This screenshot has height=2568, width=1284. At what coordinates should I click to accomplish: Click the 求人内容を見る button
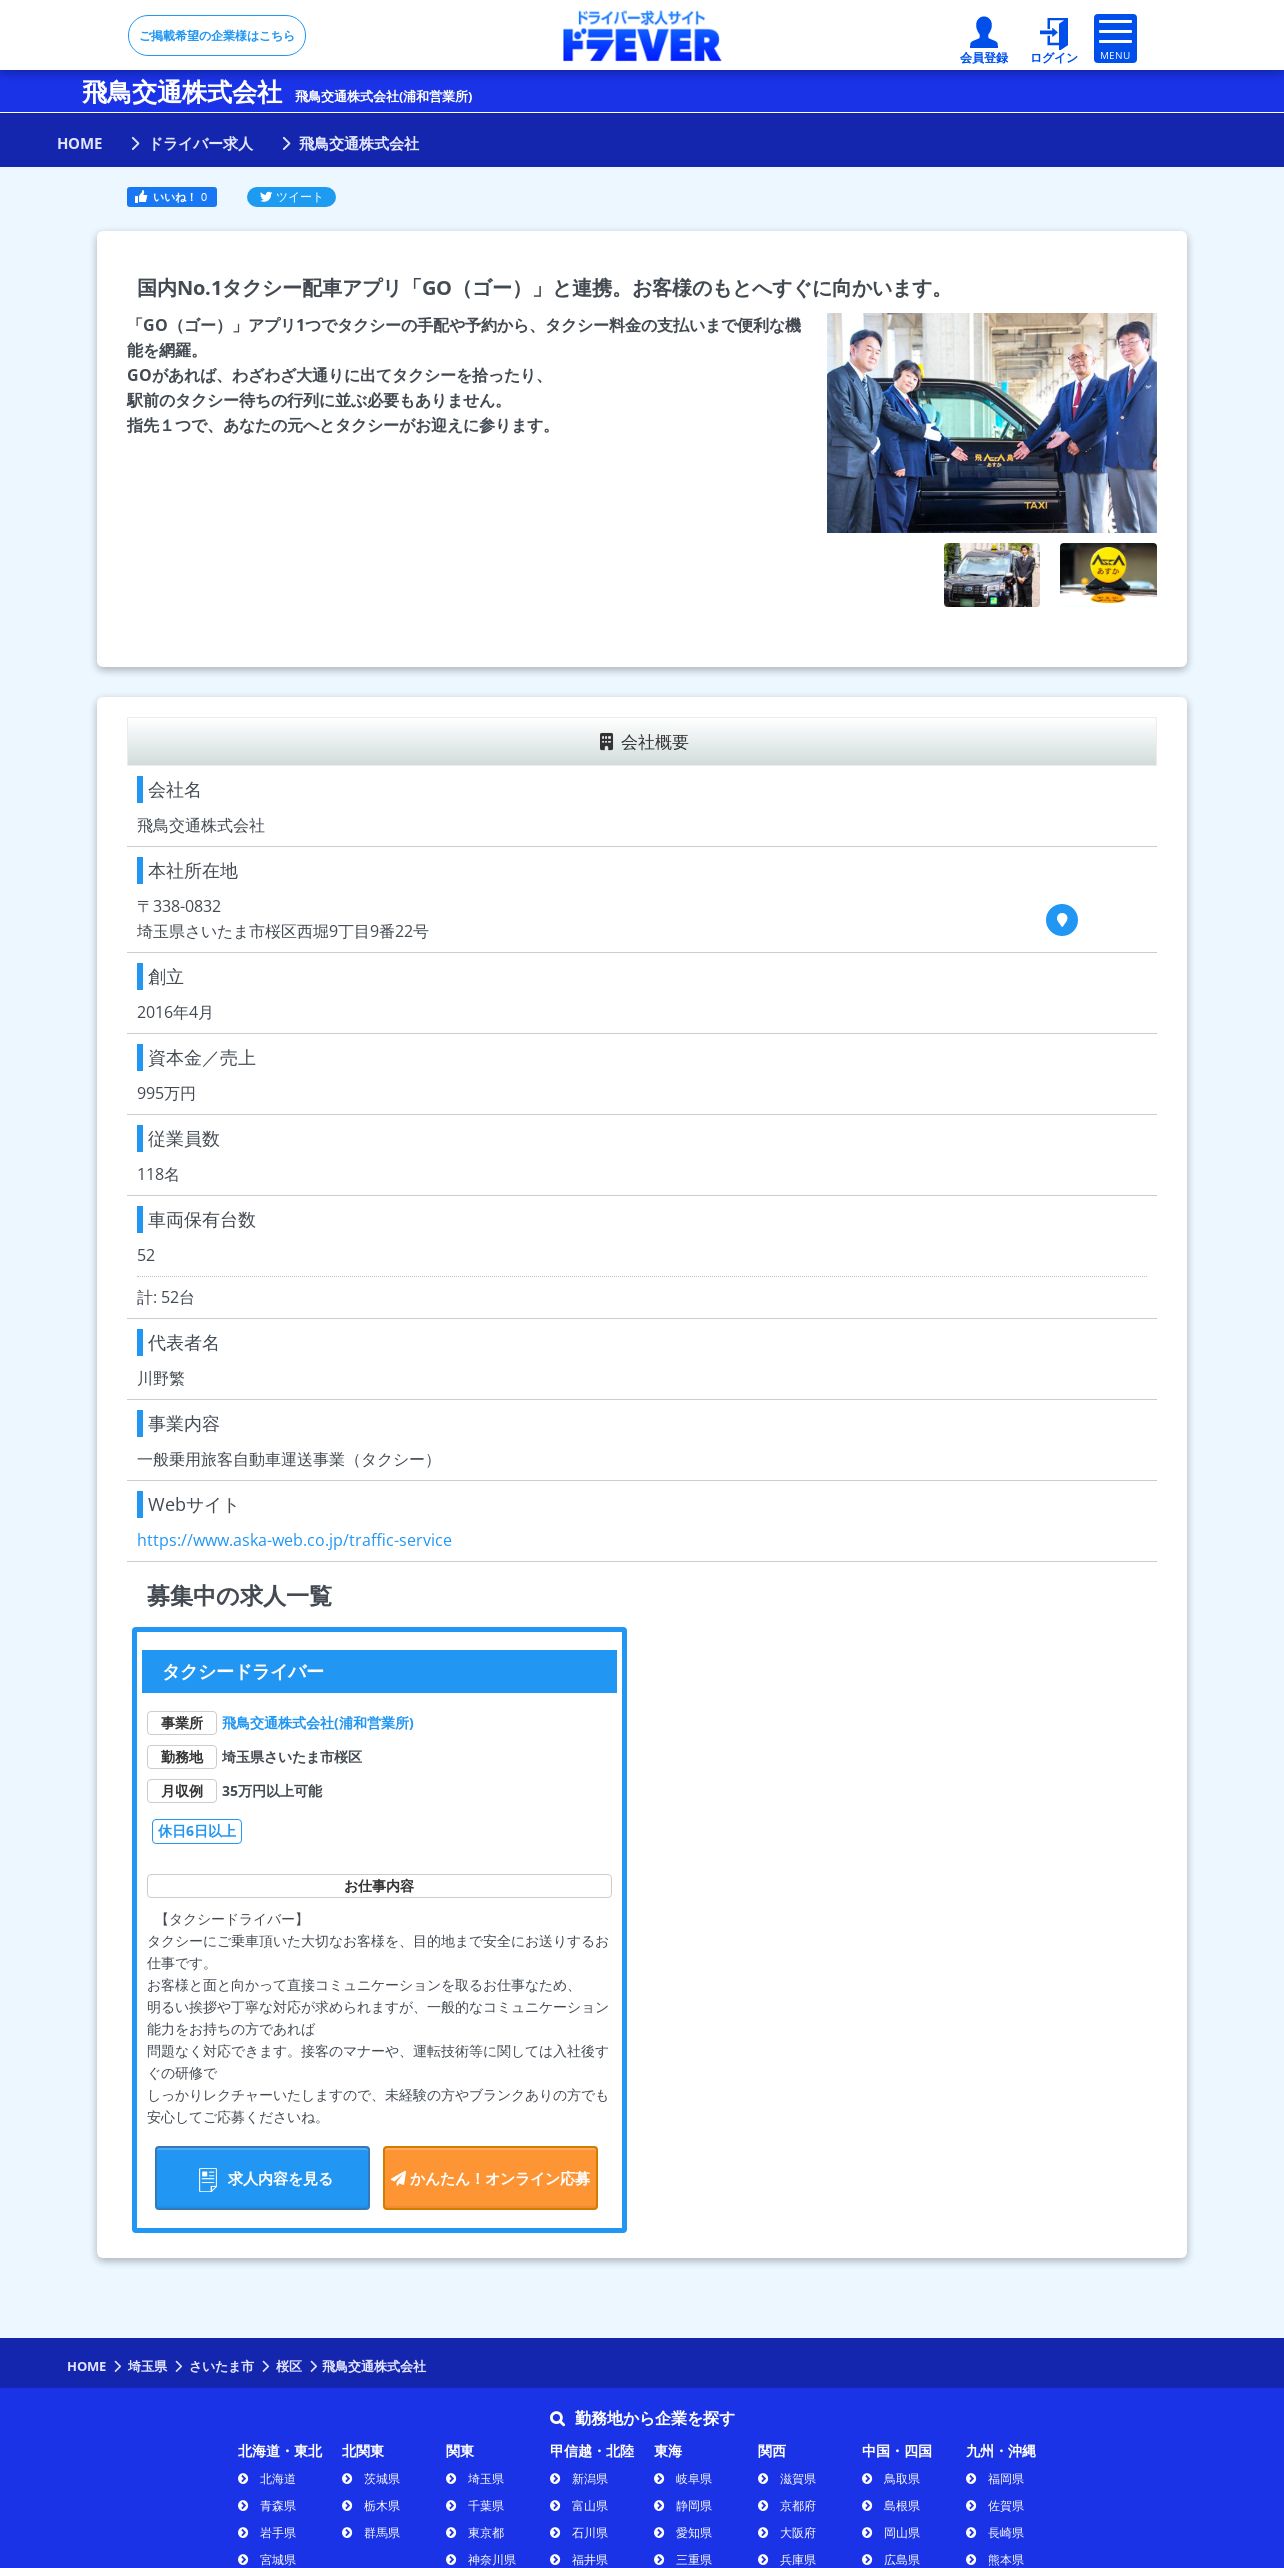pyautogui.click(x=262, y=2178)
